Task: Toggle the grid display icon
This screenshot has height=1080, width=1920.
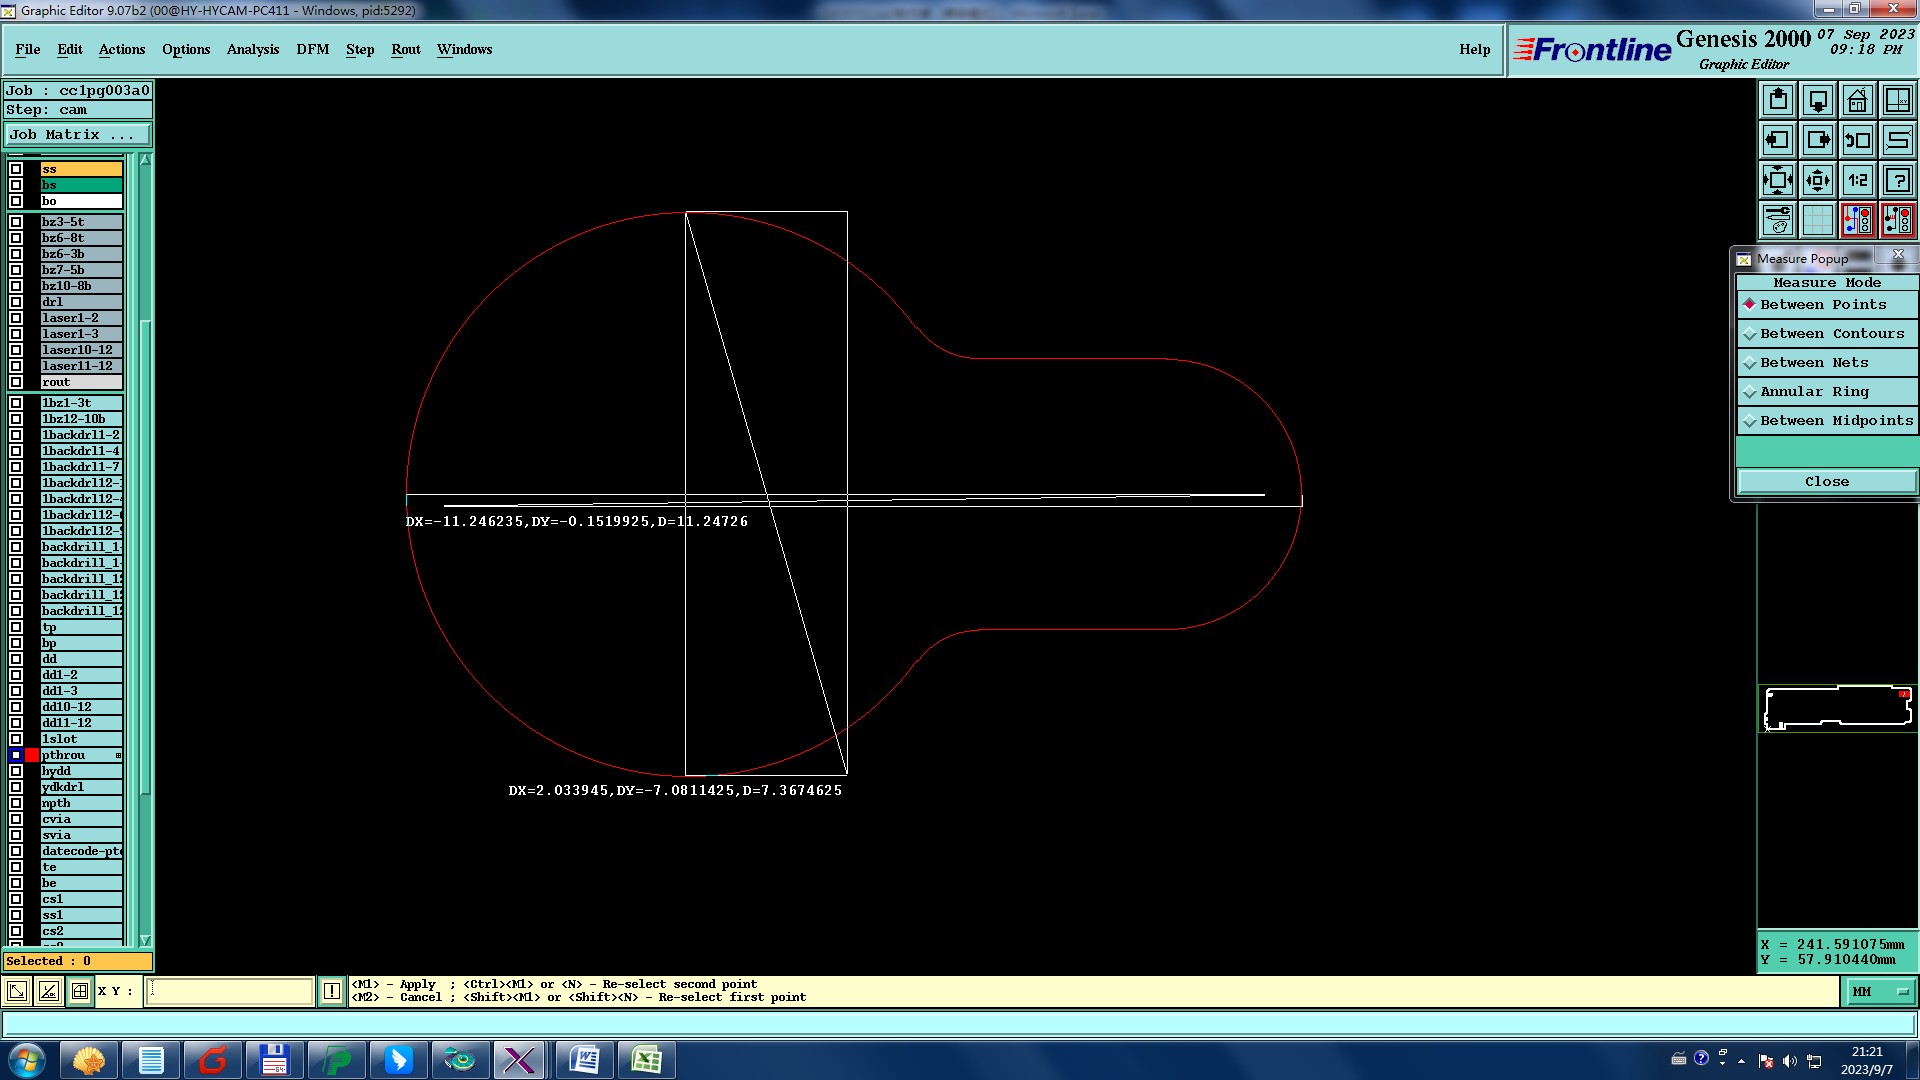Action: point(1817,220)
